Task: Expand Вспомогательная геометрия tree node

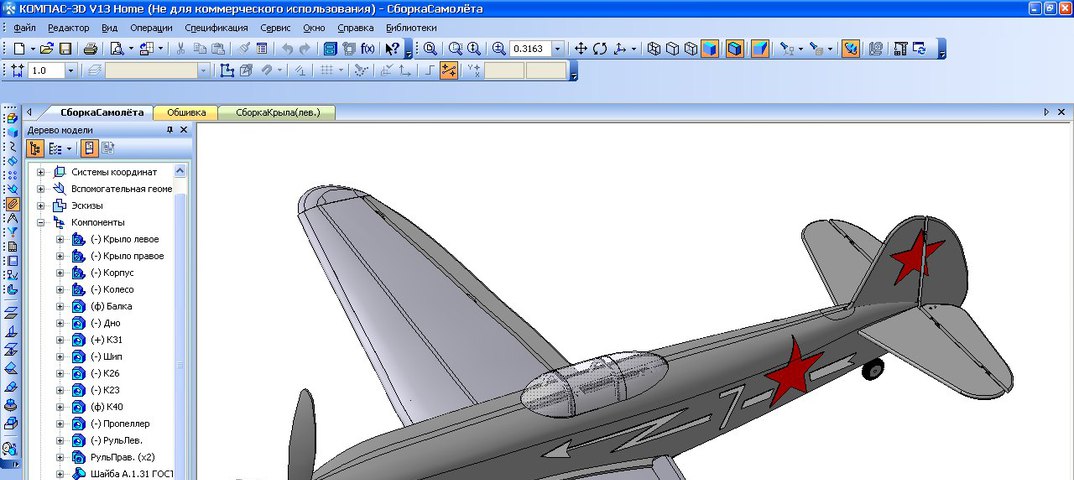Action: [41, 189]
